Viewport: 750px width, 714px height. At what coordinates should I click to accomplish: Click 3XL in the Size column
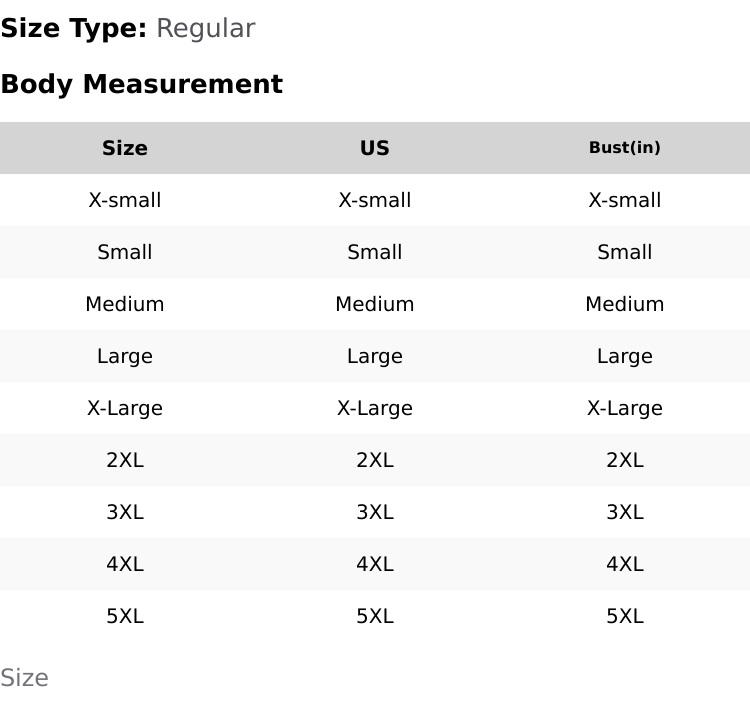point(125,512)
